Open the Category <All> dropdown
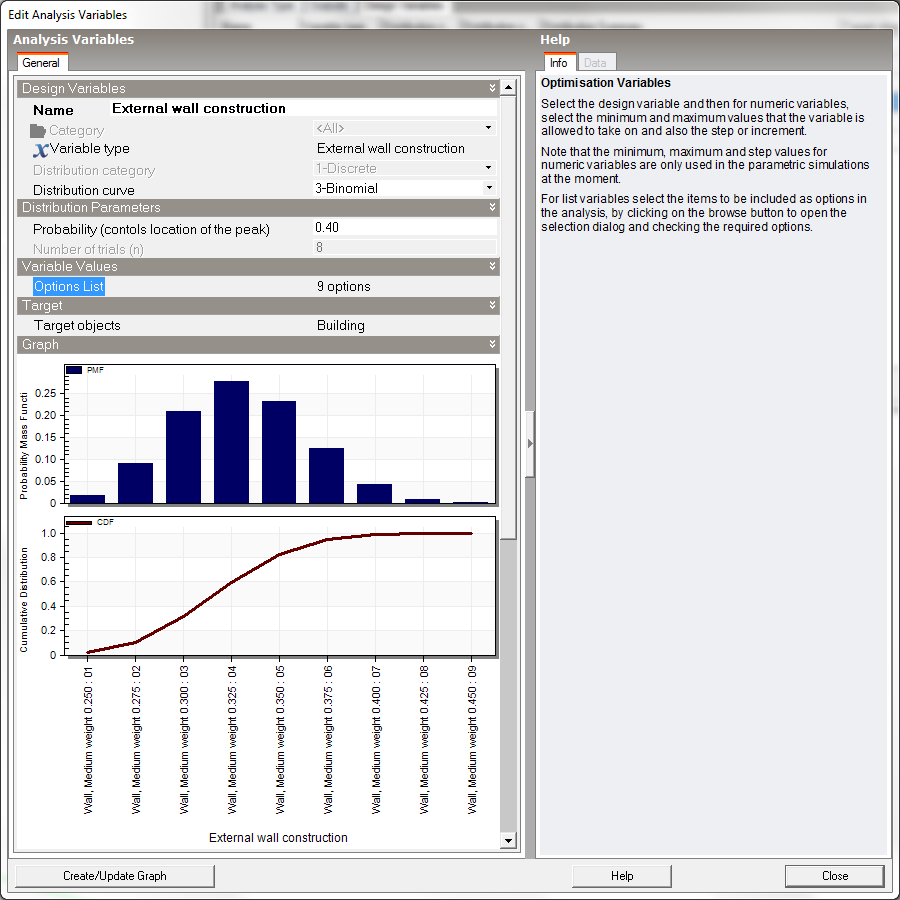Image resolution: width=900 pixels, height=900 pixels. [489, 129]
